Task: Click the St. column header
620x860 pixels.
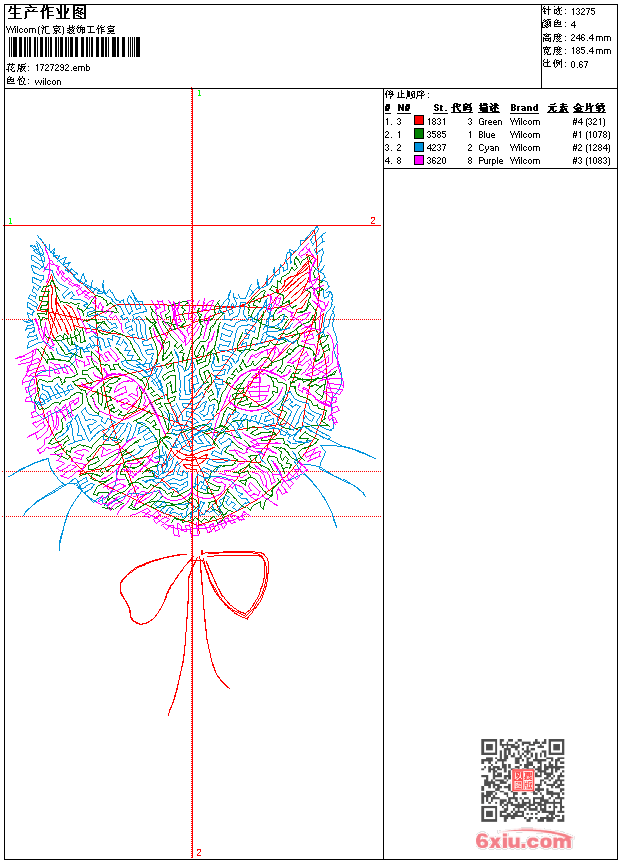Action: 439,108
